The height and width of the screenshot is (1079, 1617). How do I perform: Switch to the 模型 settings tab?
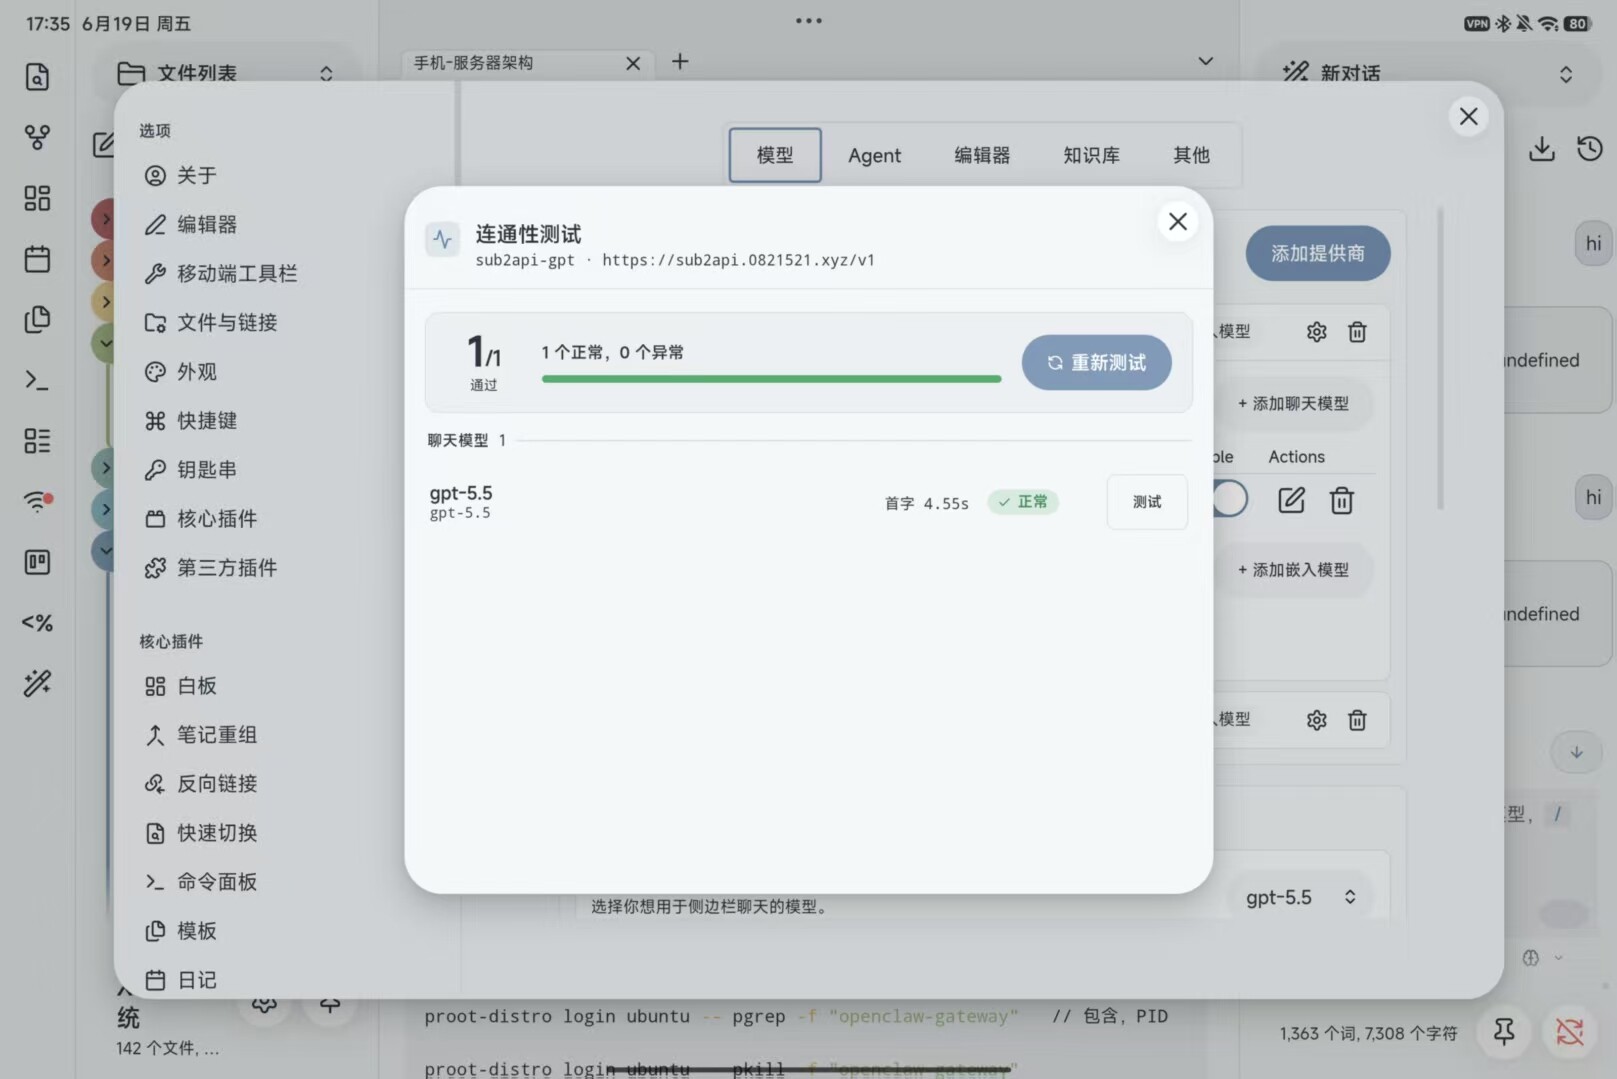tap(775, 155)
